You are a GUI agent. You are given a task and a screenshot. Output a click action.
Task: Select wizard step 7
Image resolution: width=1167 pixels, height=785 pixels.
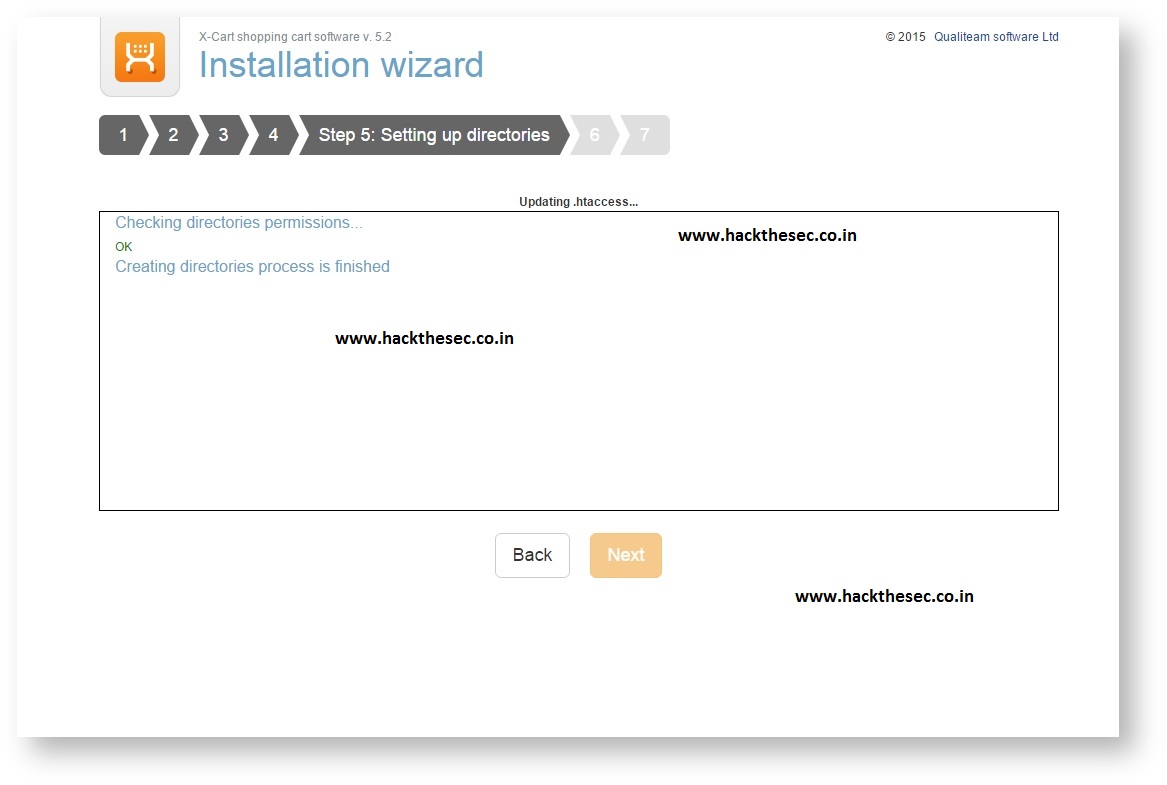(645, 135)
